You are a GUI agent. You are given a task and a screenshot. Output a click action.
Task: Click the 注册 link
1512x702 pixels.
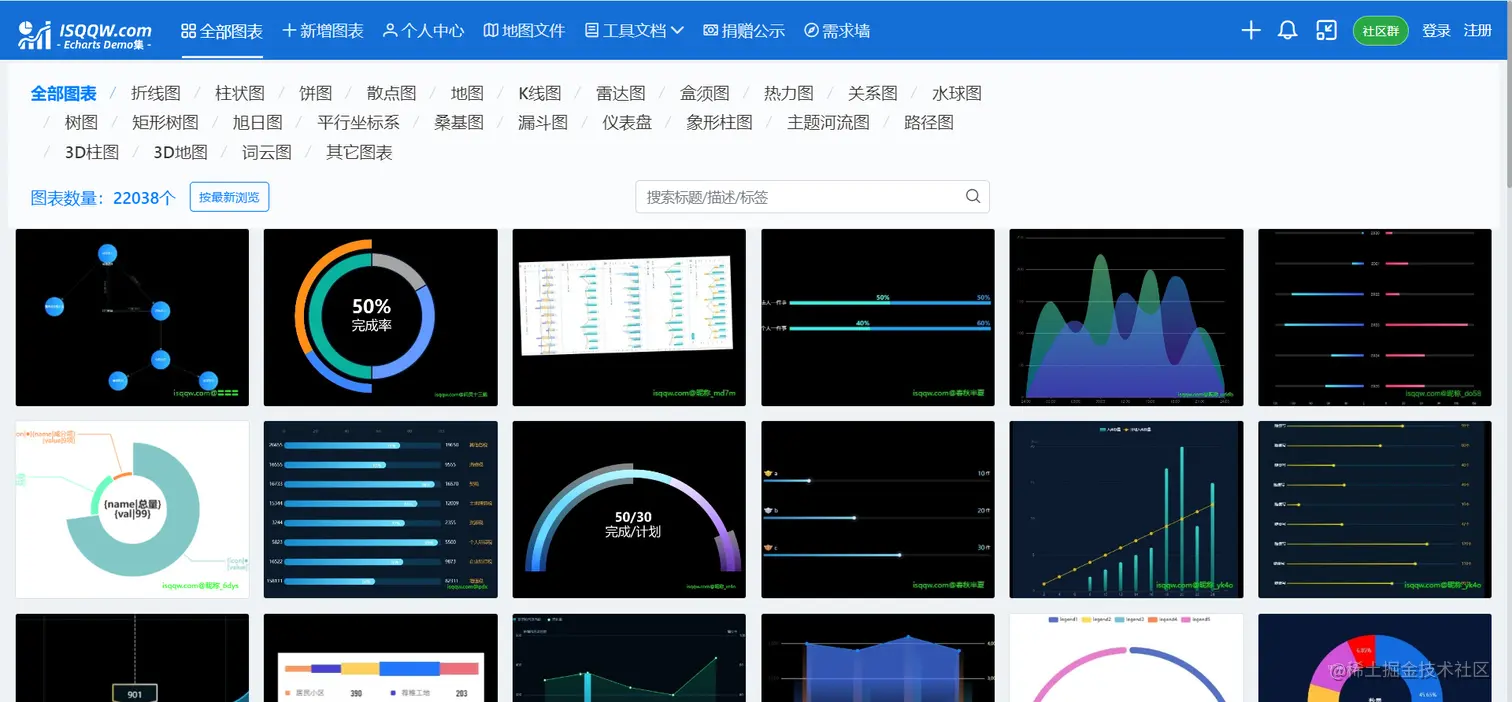click(1478, 31)
